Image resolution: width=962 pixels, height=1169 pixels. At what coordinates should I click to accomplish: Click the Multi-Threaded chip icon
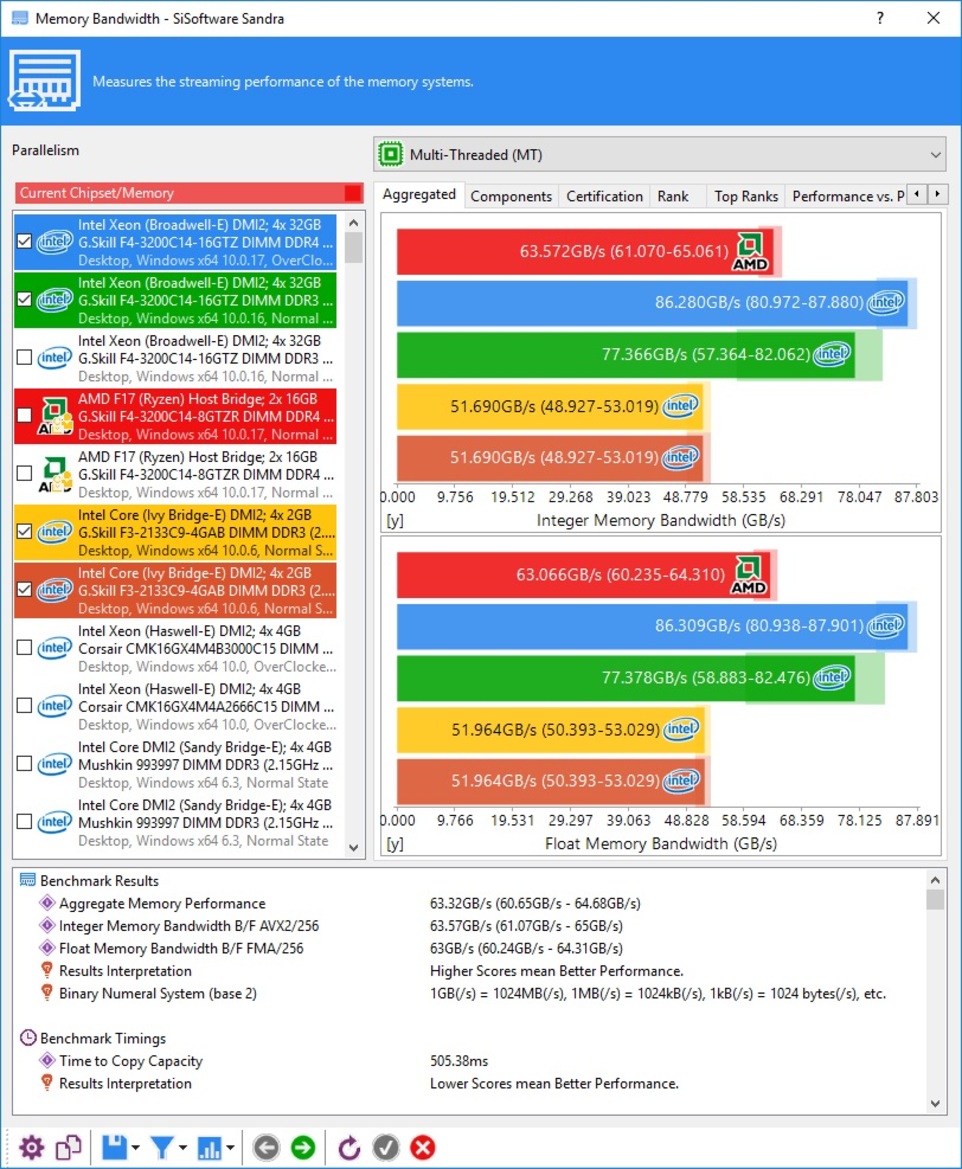click(x=390, y=154)
